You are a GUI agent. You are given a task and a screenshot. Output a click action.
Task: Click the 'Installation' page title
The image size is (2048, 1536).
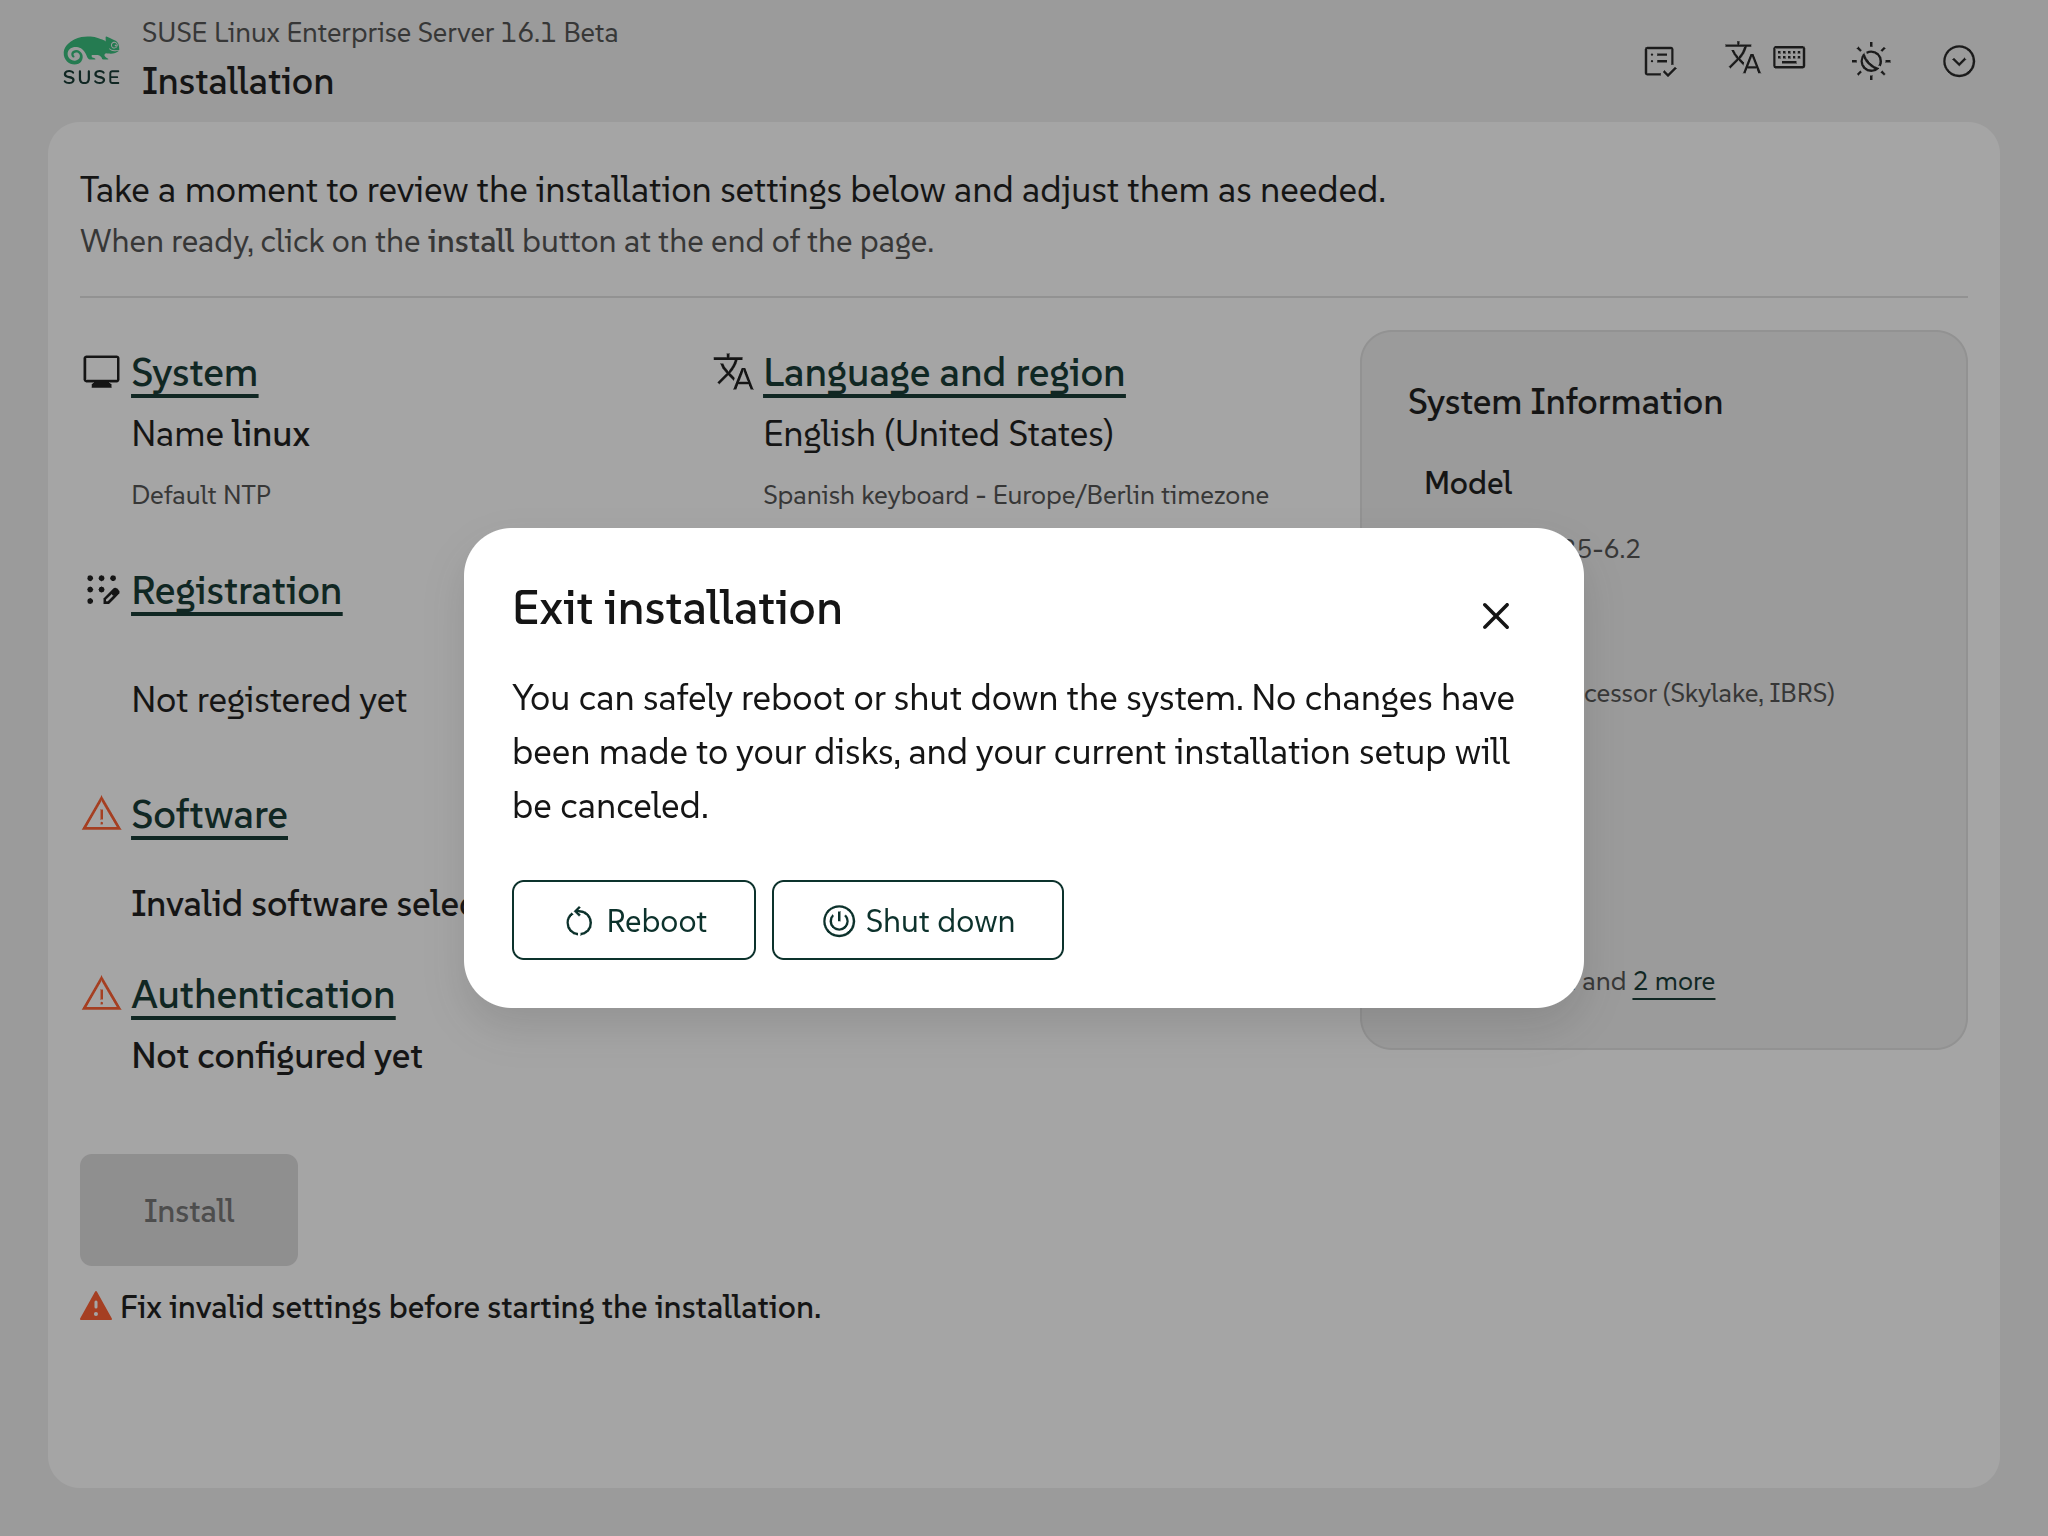pos(238,81)
